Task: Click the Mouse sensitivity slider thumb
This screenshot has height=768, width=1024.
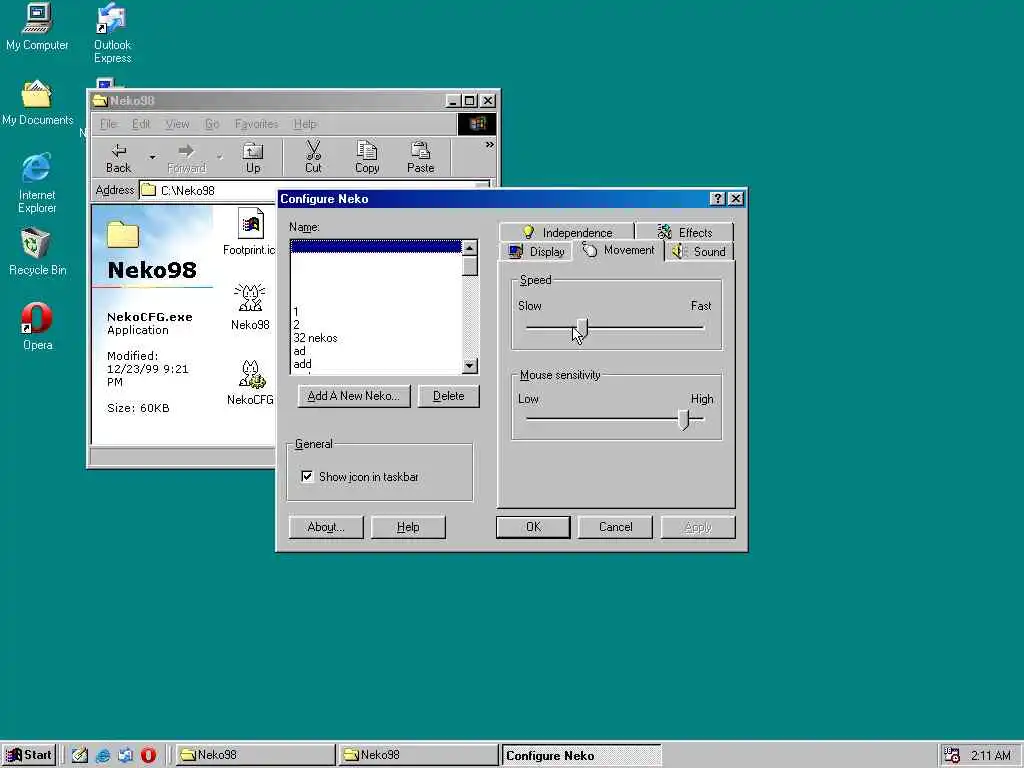Action: (683, 419)
